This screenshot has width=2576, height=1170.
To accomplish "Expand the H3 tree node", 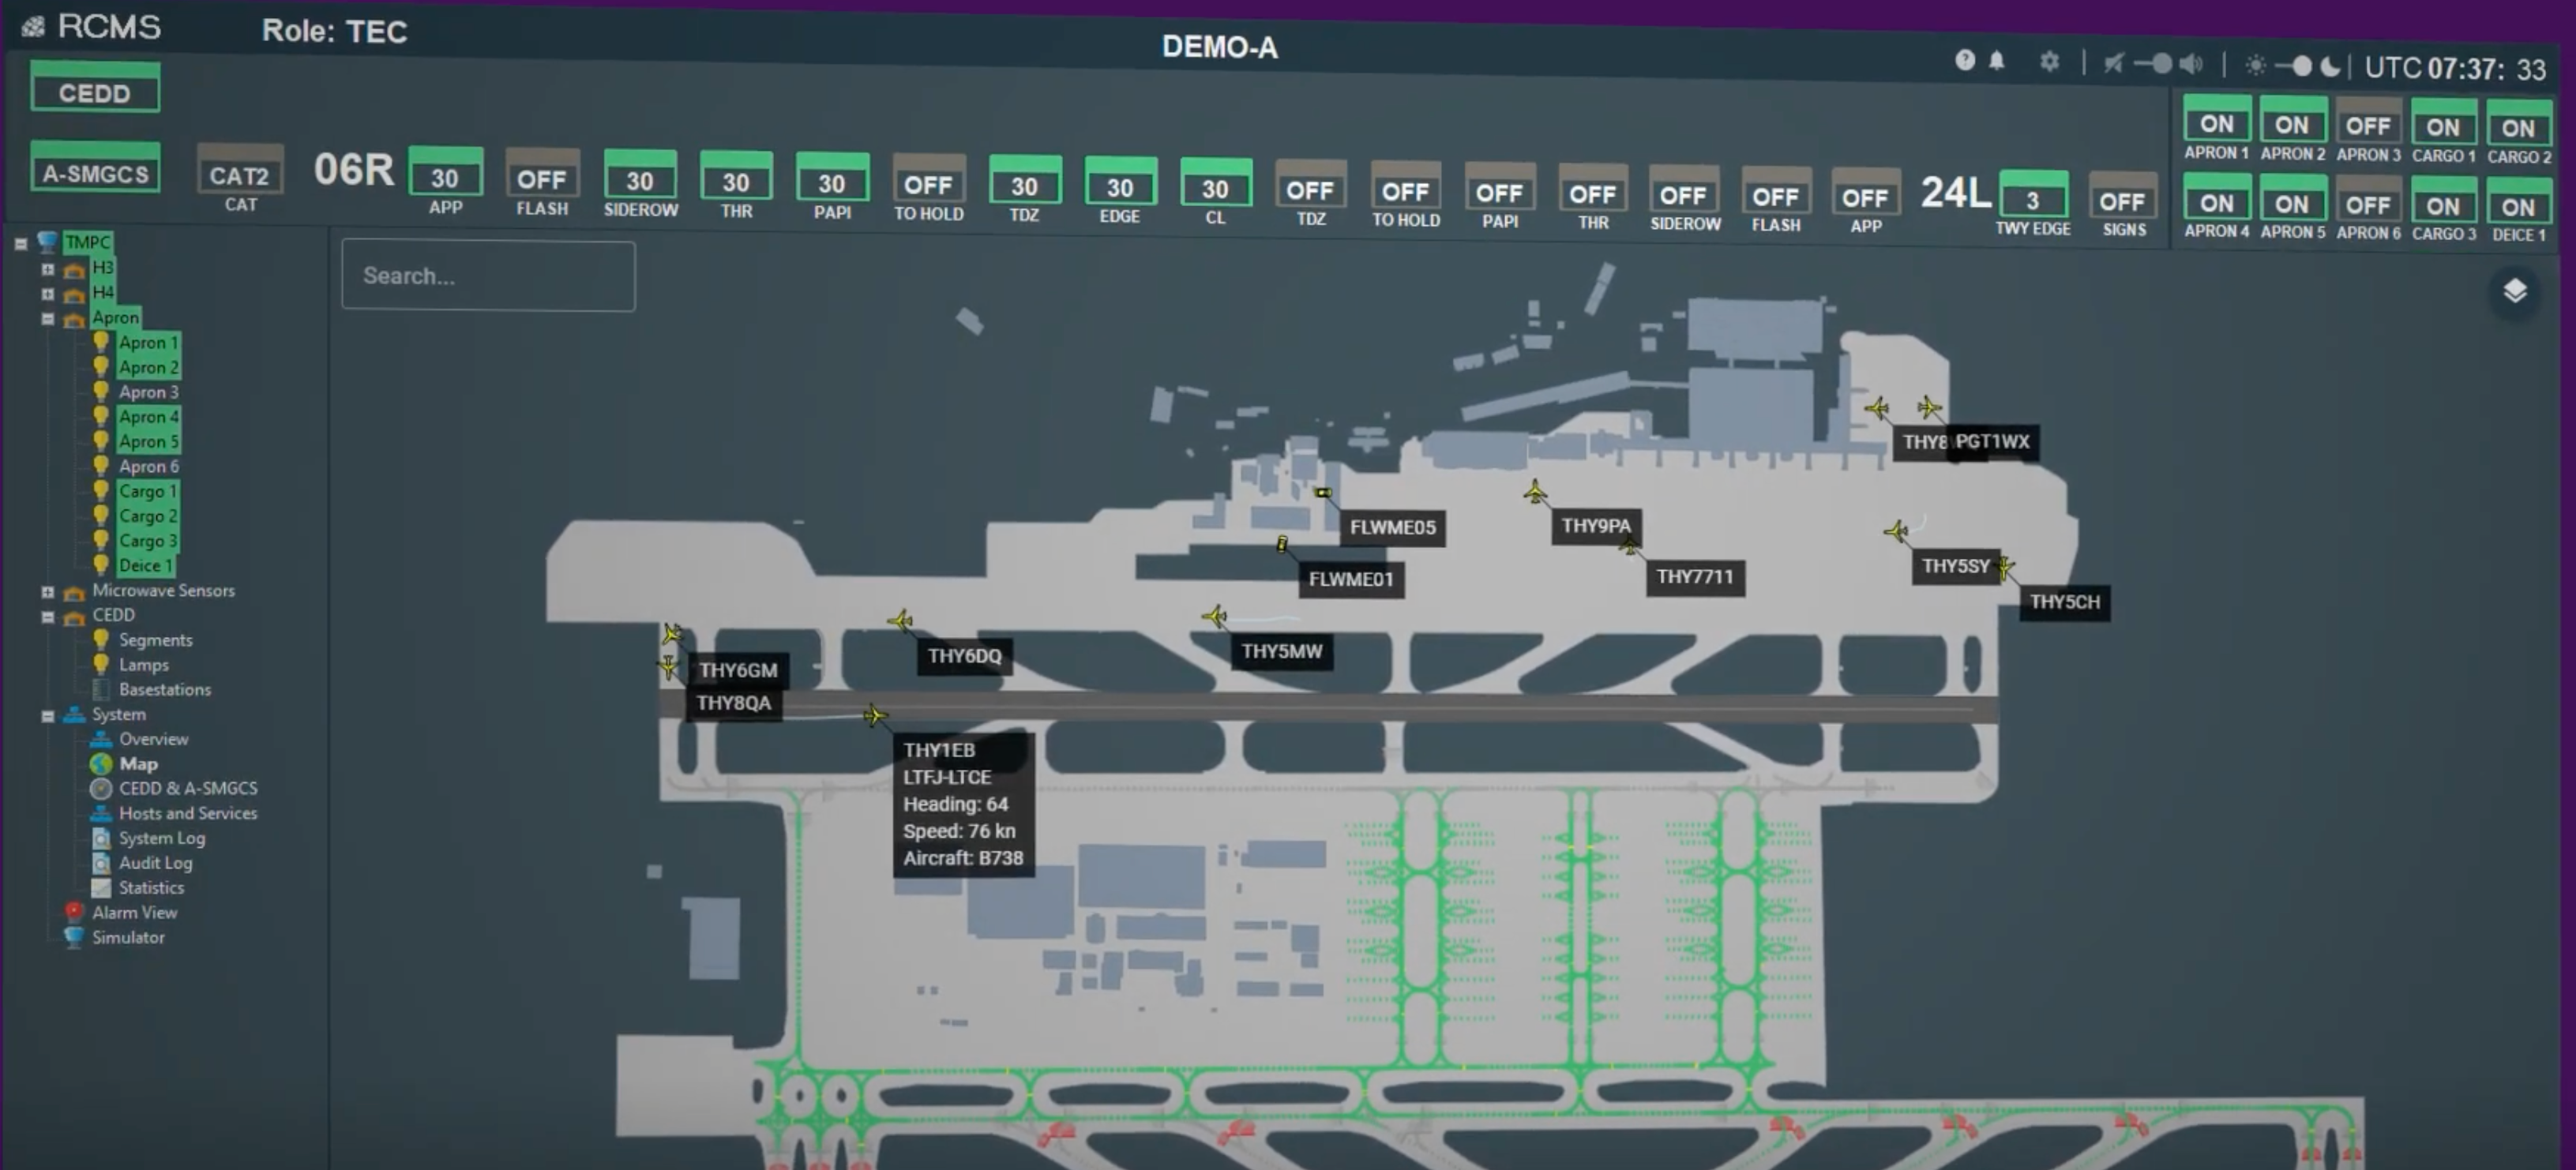I will [47, 269].
